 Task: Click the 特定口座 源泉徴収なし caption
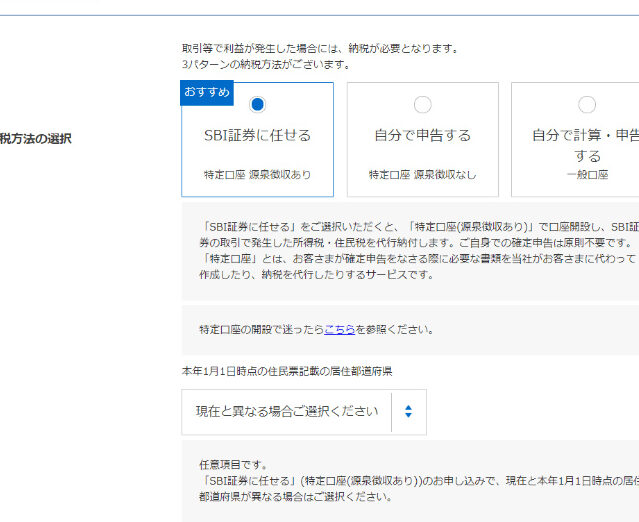(x=423, y=174)
